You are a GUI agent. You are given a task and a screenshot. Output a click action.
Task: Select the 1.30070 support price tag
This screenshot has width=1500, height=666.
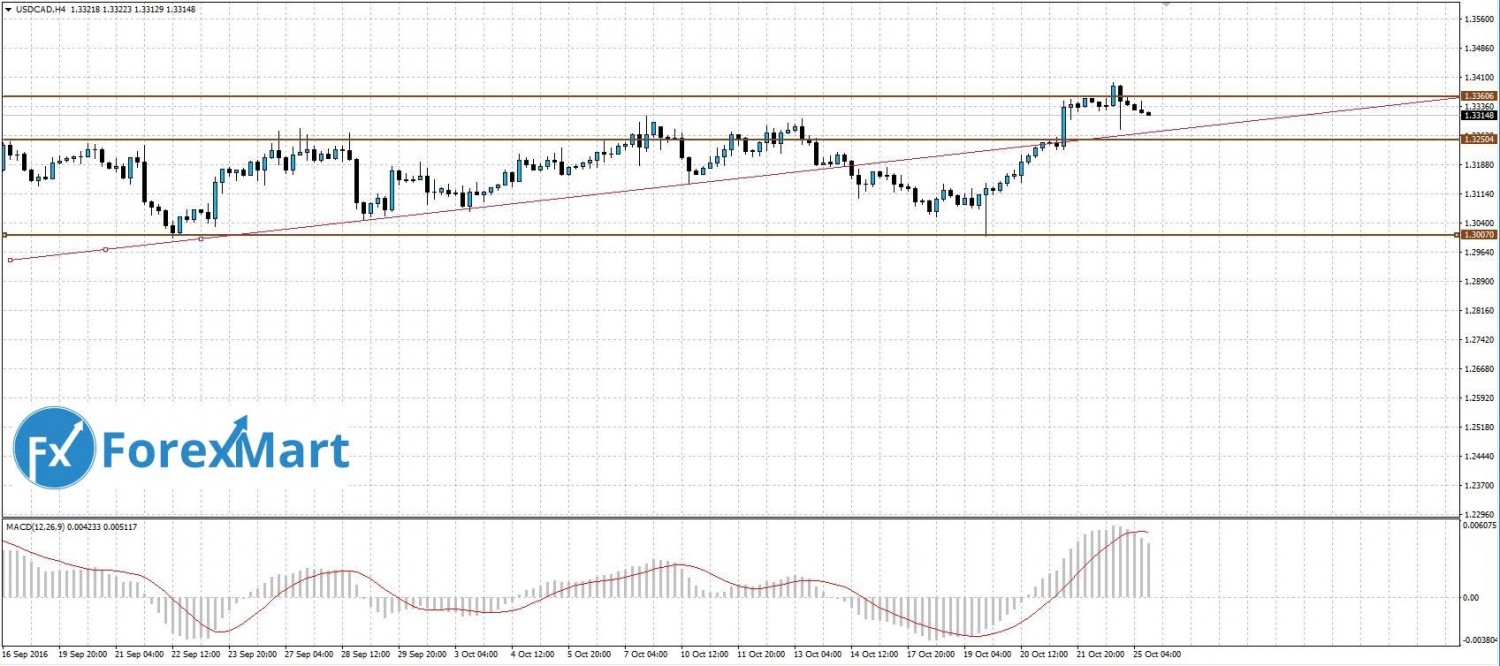[x=1478, y=234]
